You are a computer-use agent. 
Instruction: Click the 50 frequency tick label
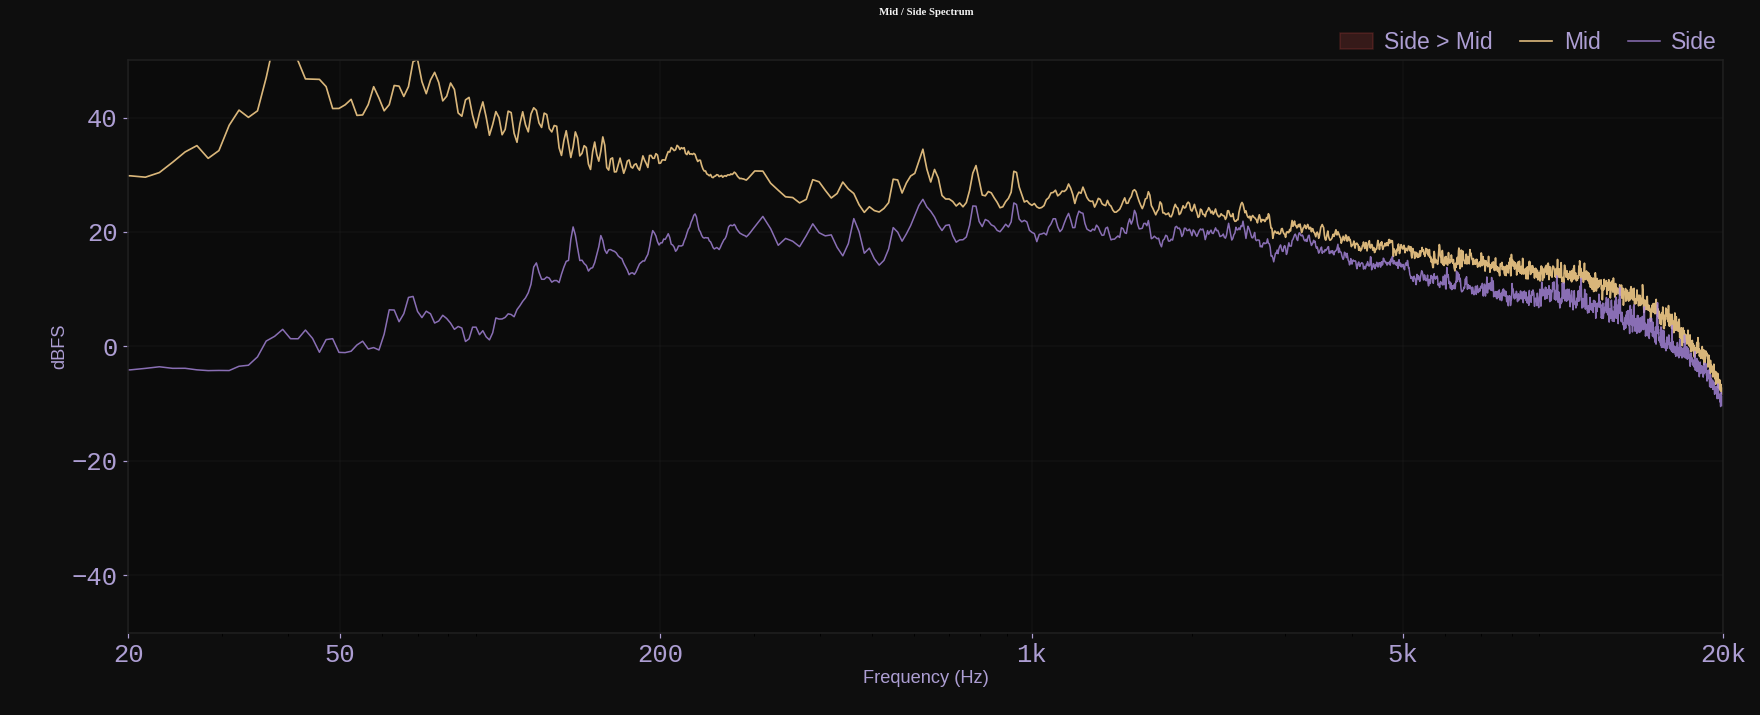[340, 654]
